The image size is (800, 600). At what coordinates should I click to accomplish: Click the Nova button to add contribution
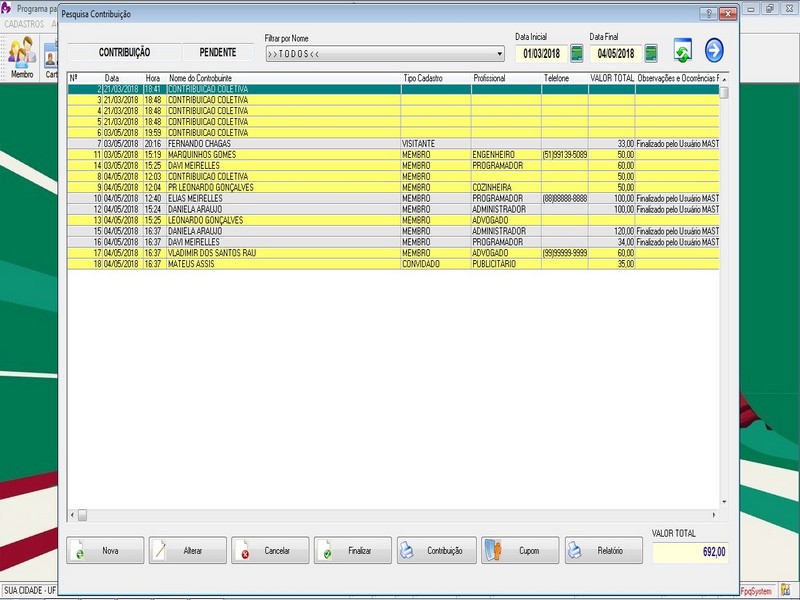tap(105, 551)
